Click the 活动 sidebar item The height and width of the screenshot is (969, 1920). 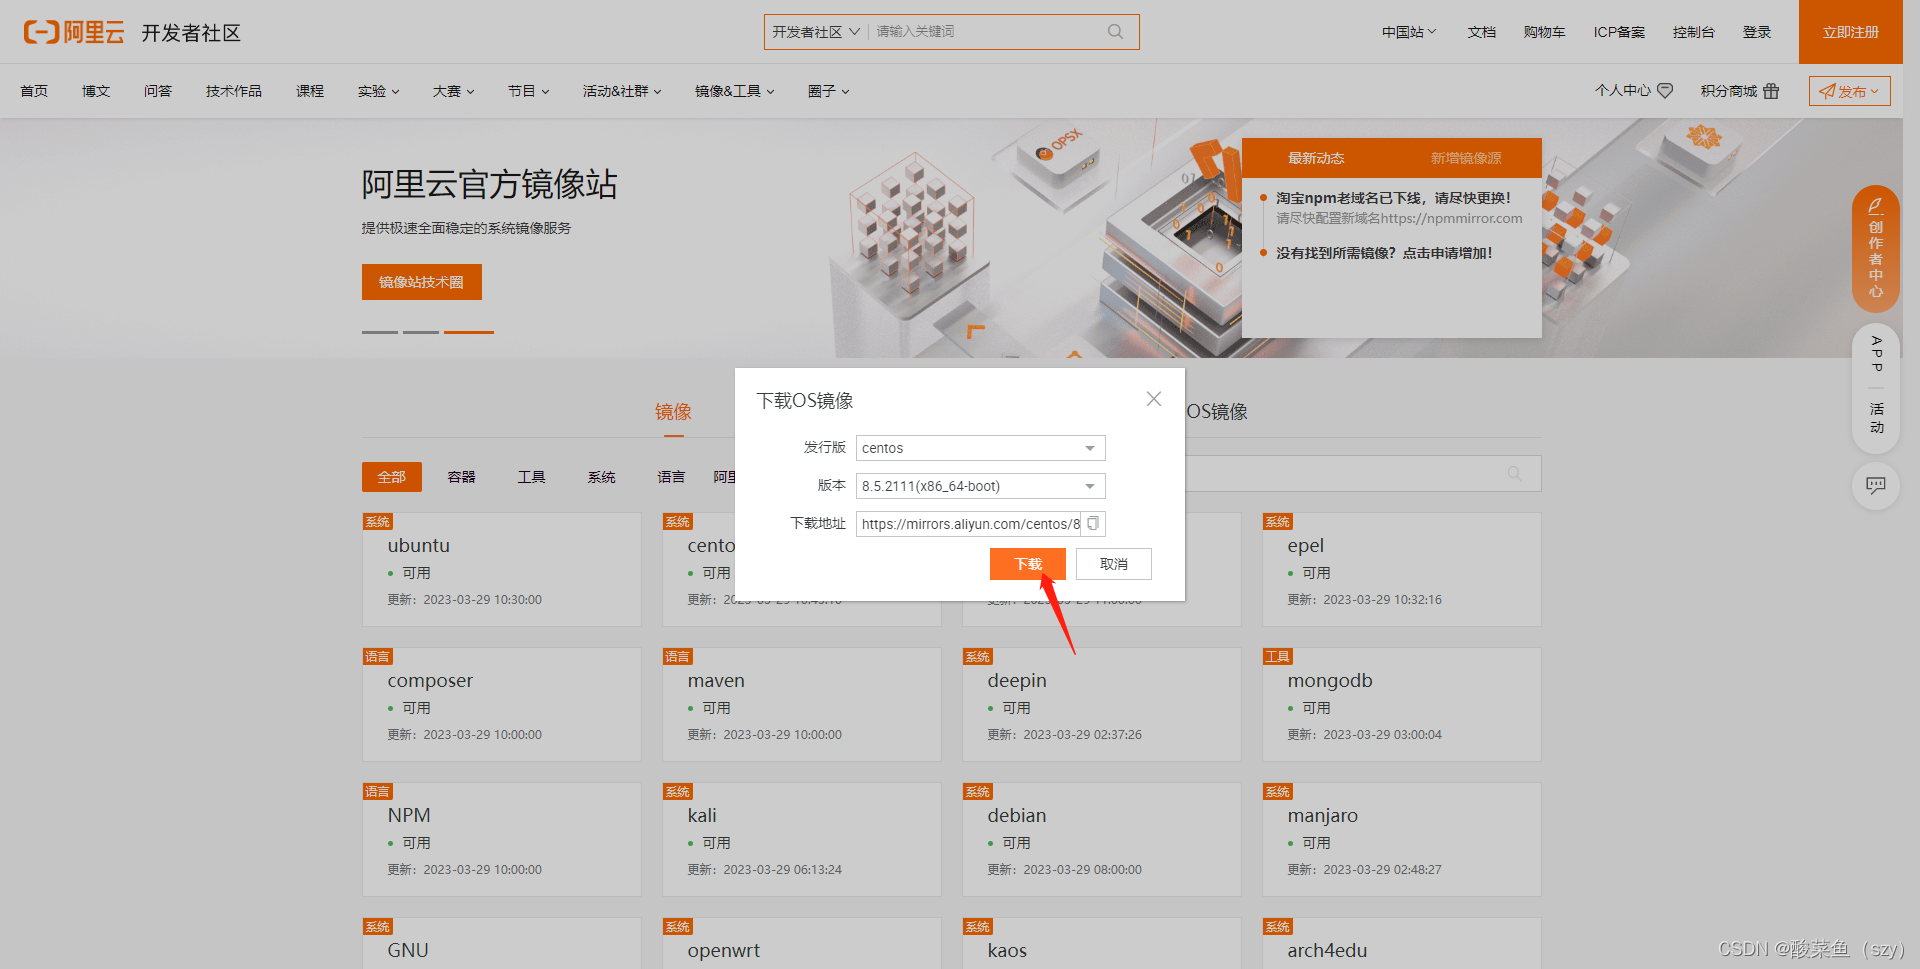coord(1876,418)
